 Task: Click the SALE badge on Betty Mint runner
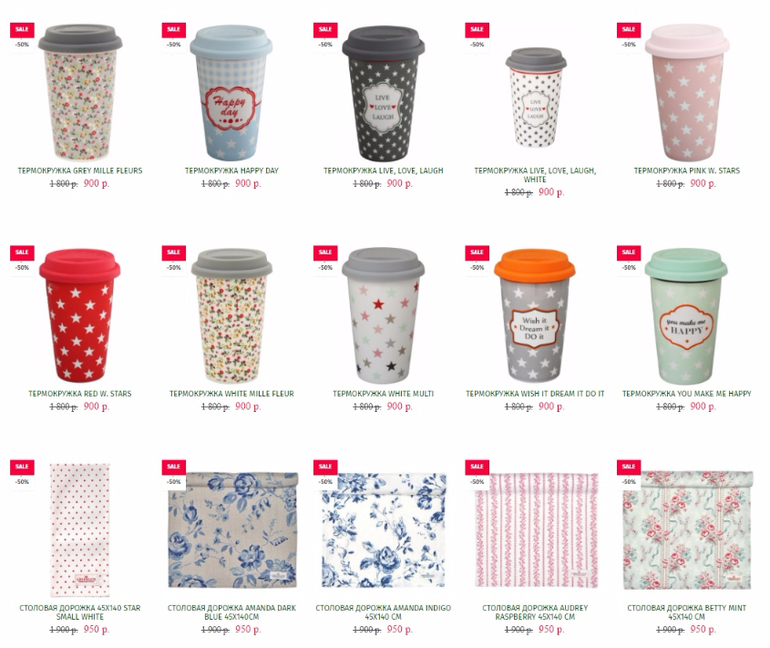[x=629, y=466]
